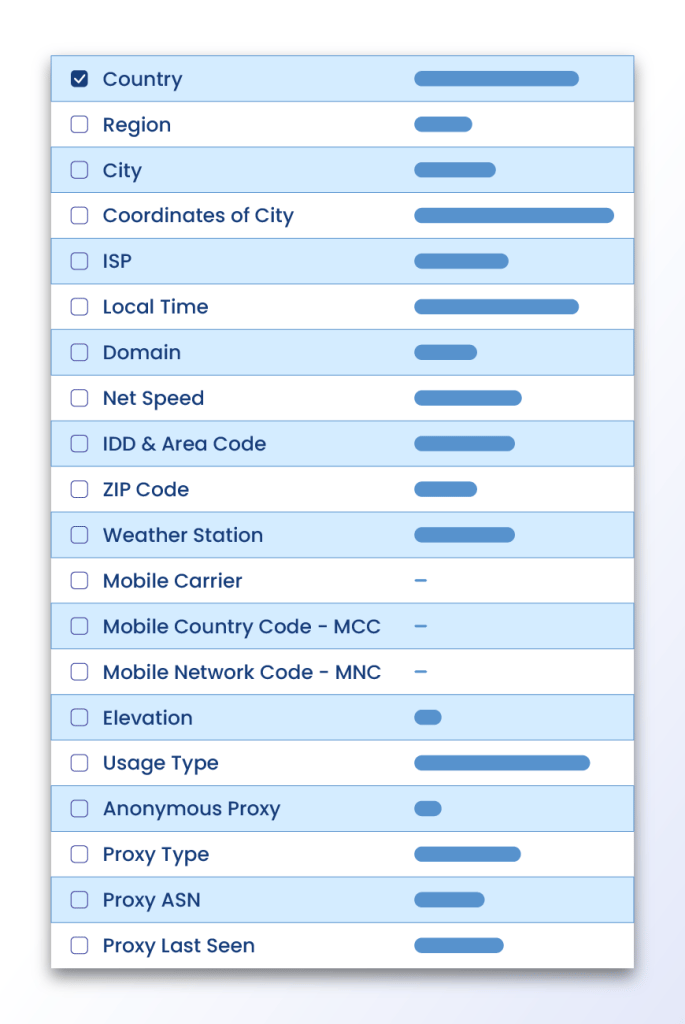685x1024 pixels.
Task: Click the Usage Type label
Action: coord(160,763)
